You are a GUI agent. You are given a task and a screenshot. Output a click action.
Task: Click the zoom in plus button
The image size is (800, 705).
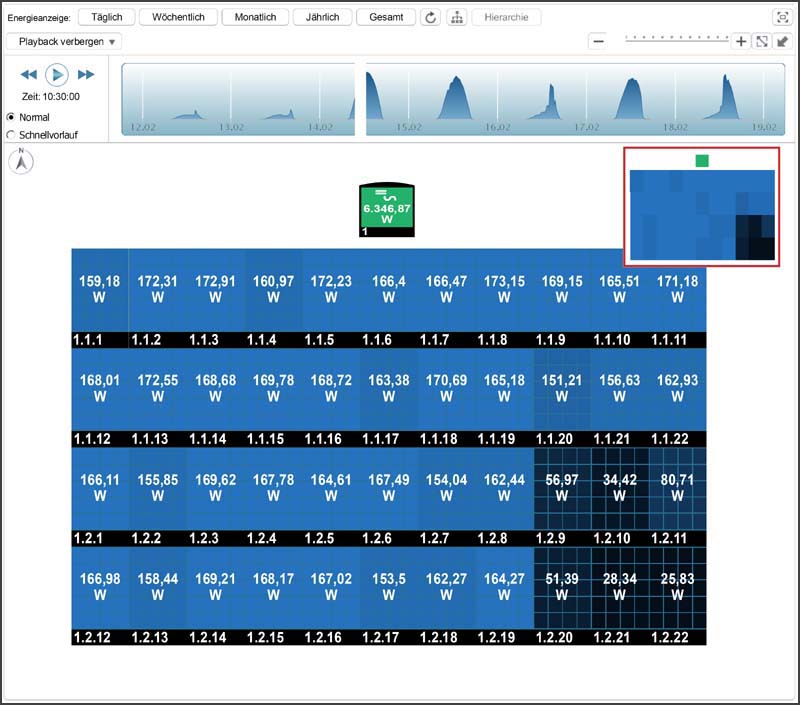coord(741,41)
